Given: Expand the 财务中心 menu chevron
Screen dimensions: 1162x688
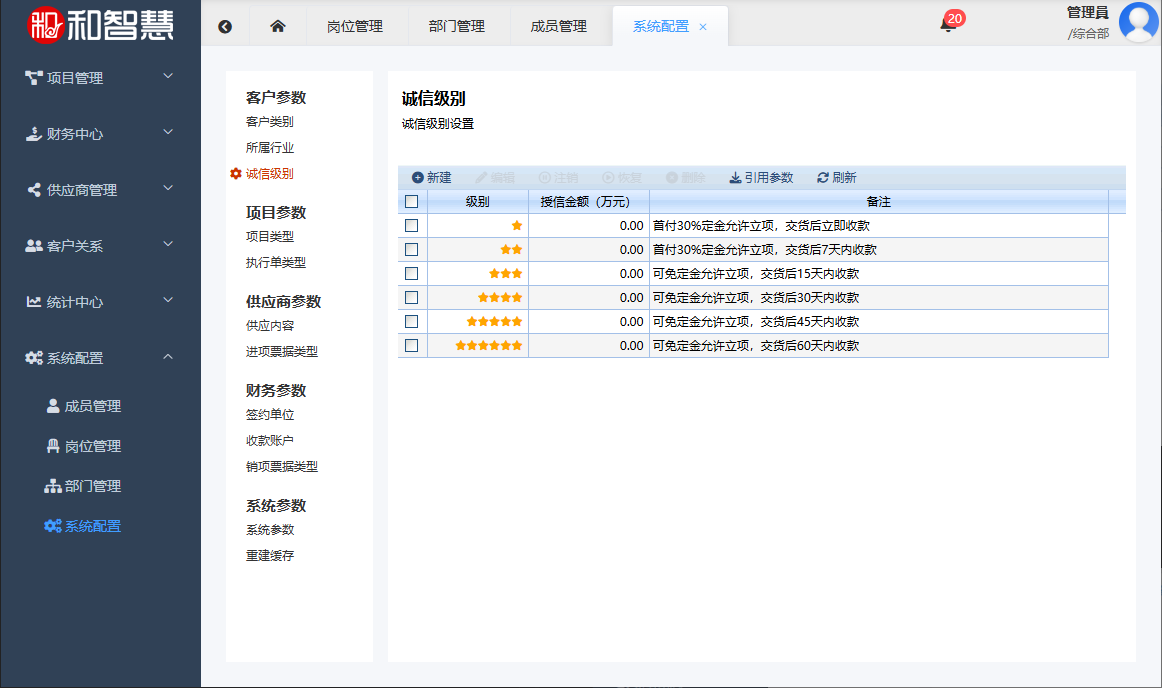Looking at the screenshot, I should (x=168, y=132).
